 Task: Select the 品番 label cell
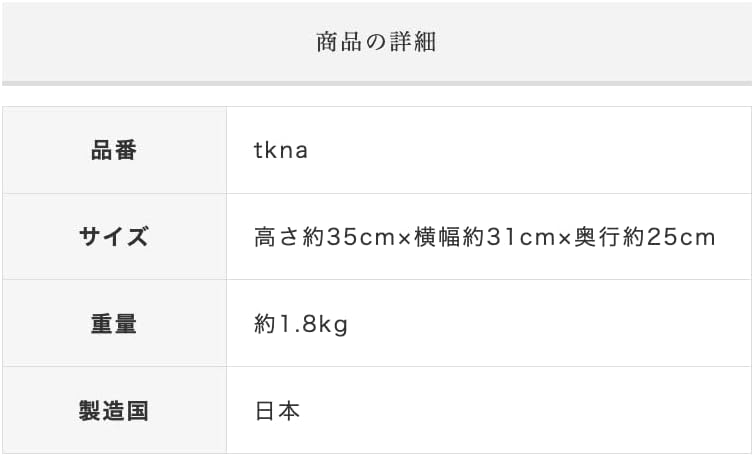tap(114, 150)
